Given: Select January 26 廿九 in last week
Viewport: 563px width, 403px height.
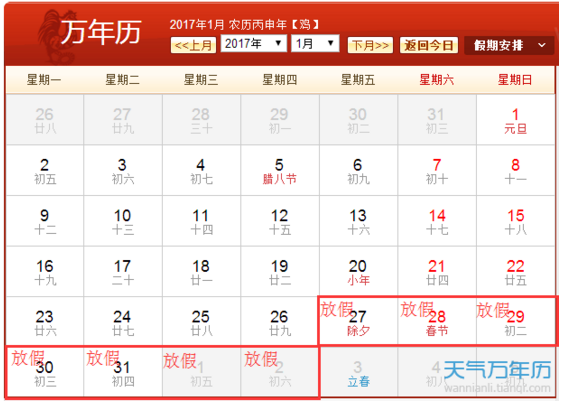Looking at the screenshot, I should tap(280, 322).
